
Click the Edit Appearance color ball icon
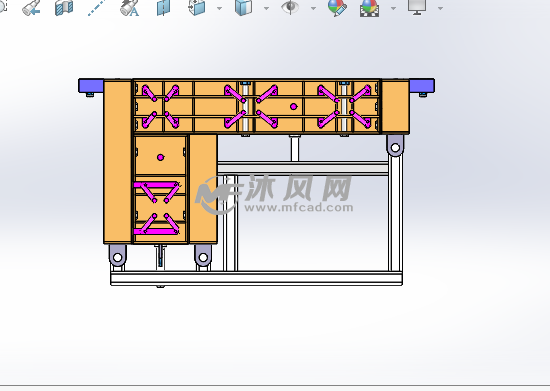click(337, 8)
